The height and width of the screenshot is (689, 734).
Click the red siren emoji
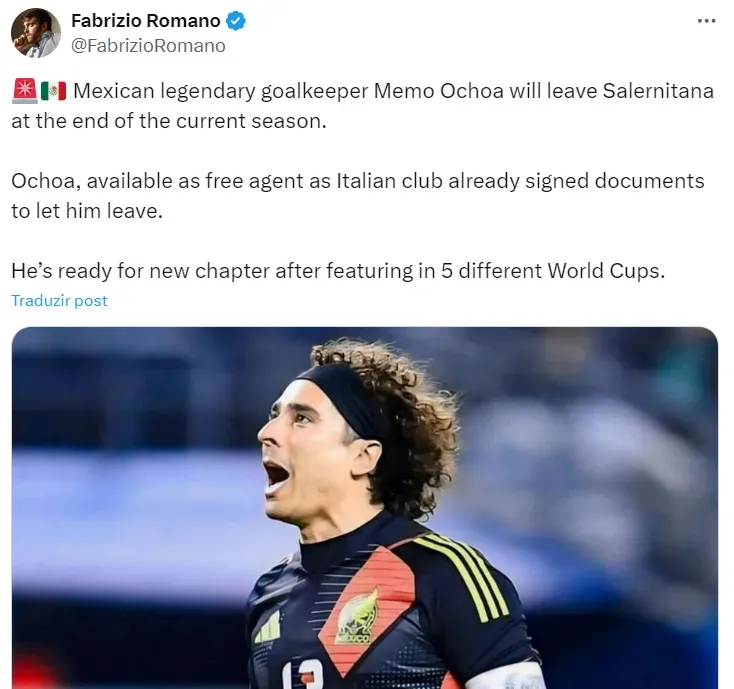(24, 91)
